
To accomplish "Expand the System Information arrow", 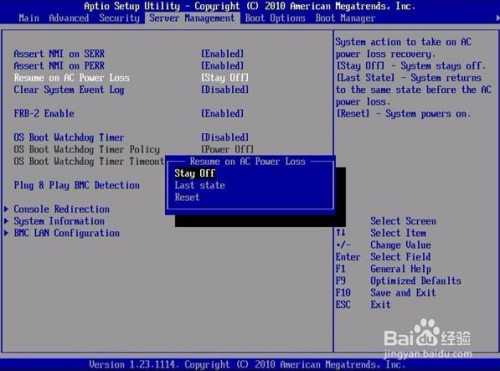I will [x=6, y=221].
